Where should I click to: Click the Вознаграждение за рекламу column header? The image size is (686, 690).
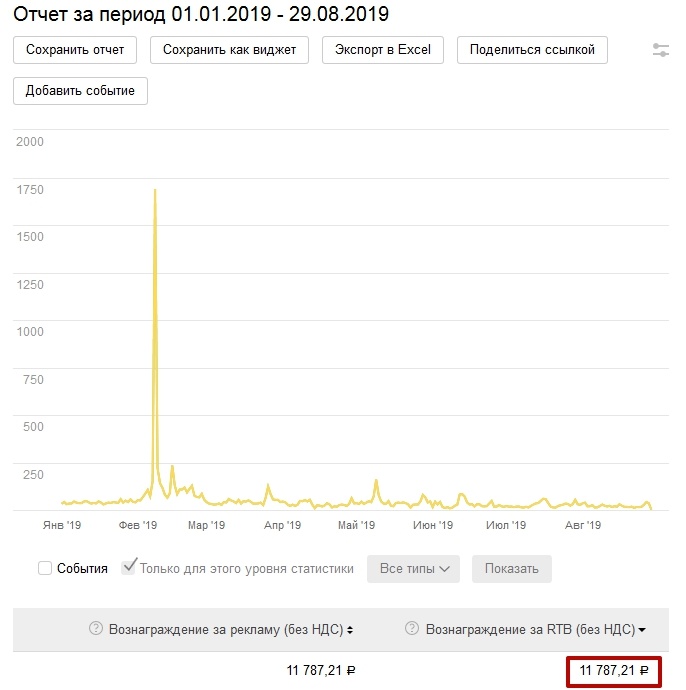pyautogui.click(x=226, y=629)
